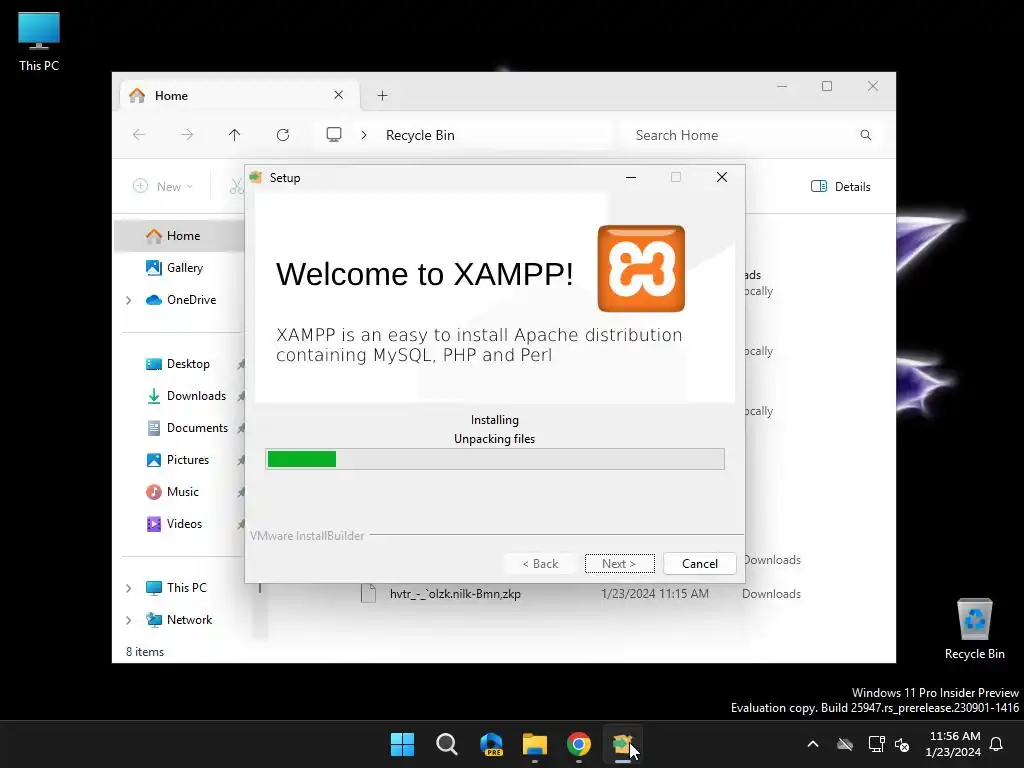This screenshot has width=1024, height=768.
Task: Click the Music note icon in sidebar
Action: [153, 492]
